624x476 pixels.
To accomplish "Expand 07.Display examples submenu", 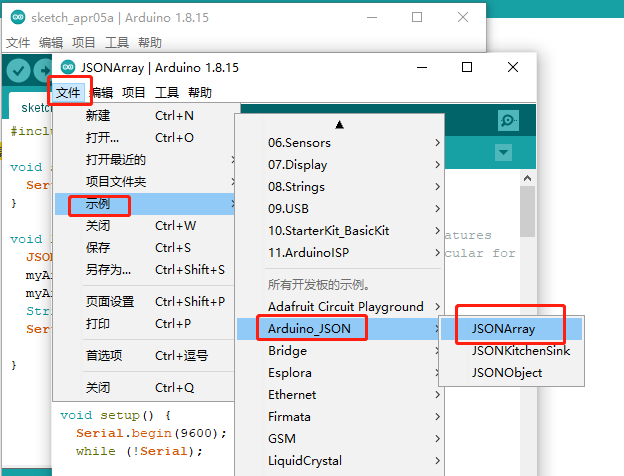I will click(340, 164).
